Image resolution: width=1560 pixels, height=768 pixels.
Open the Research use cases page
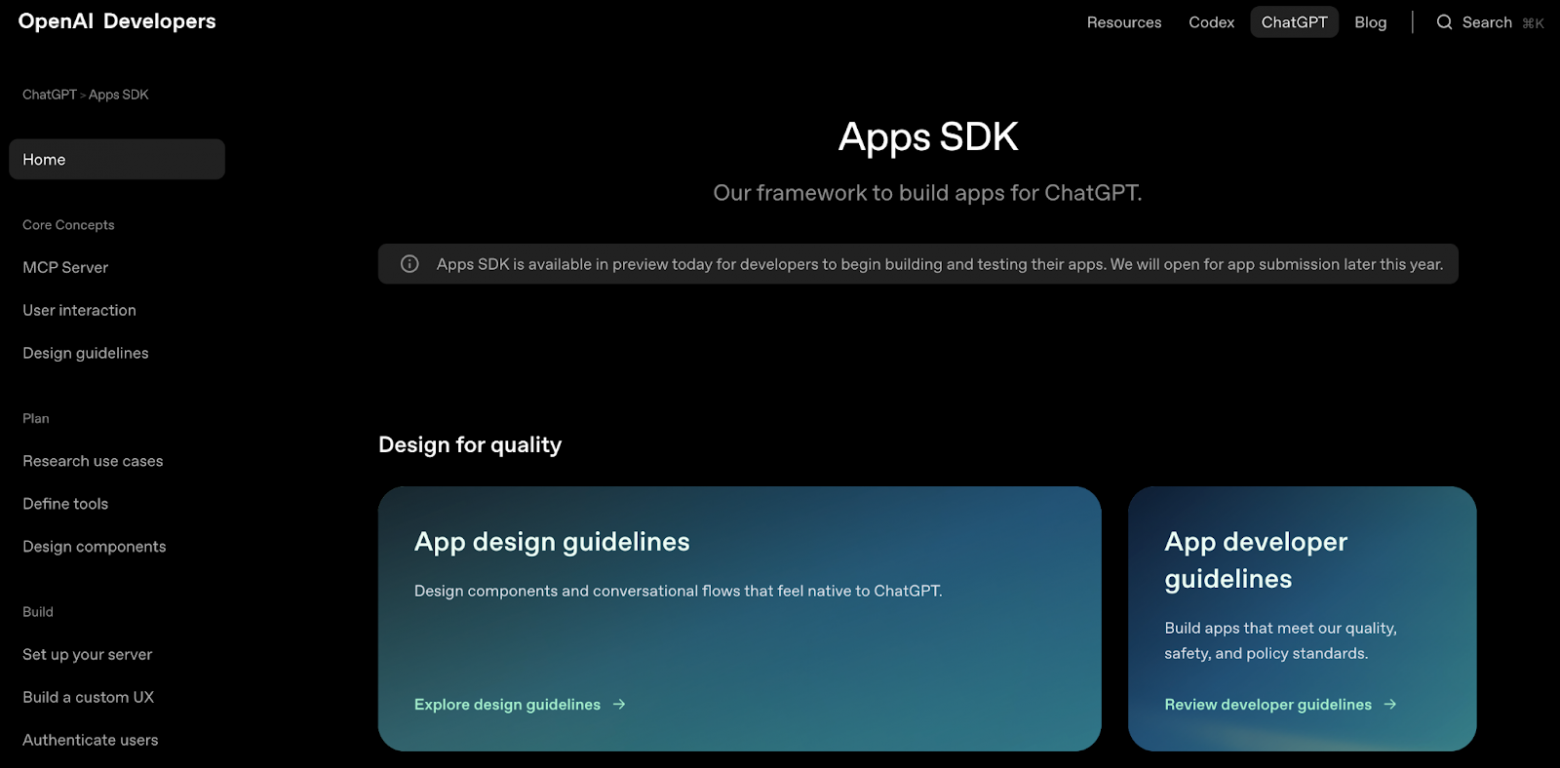(x=92, y=461)
